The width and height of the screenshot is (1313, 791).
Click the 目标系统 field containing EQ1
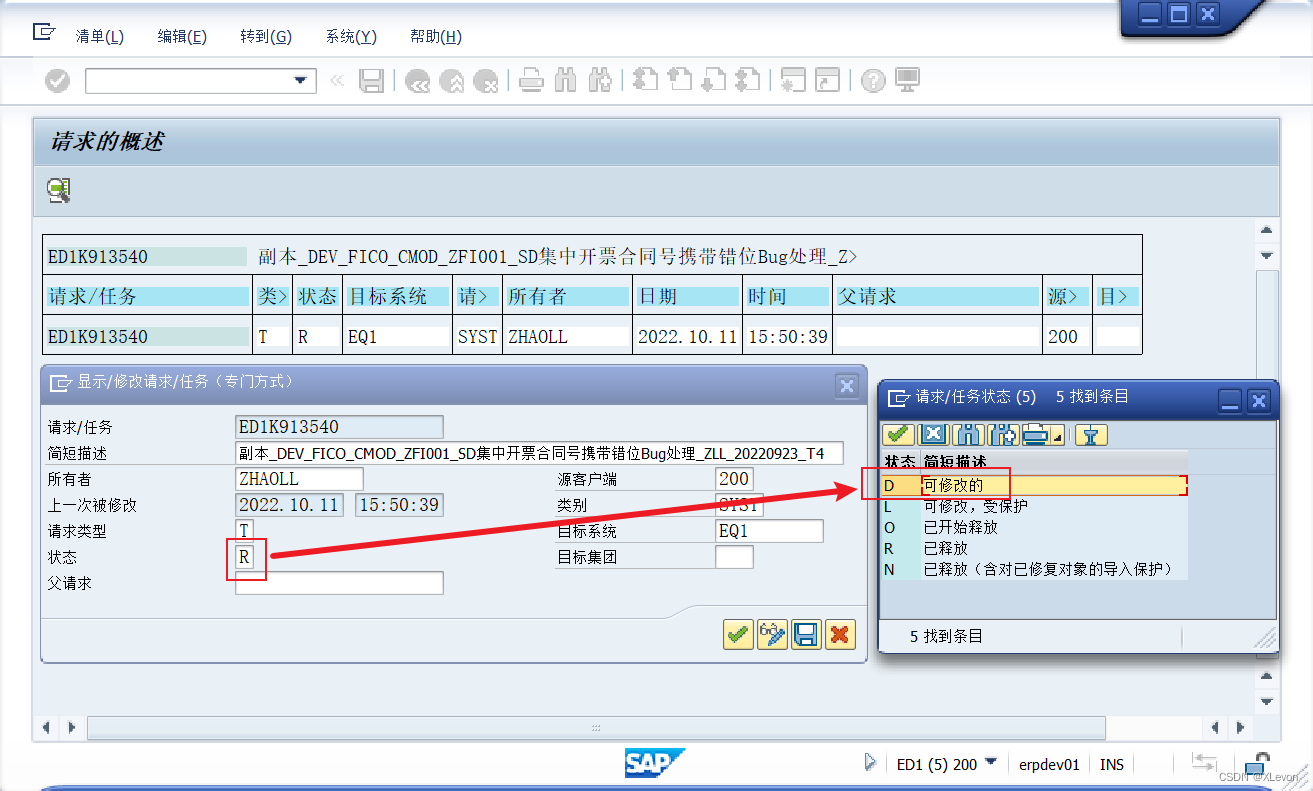coord(769,531)
